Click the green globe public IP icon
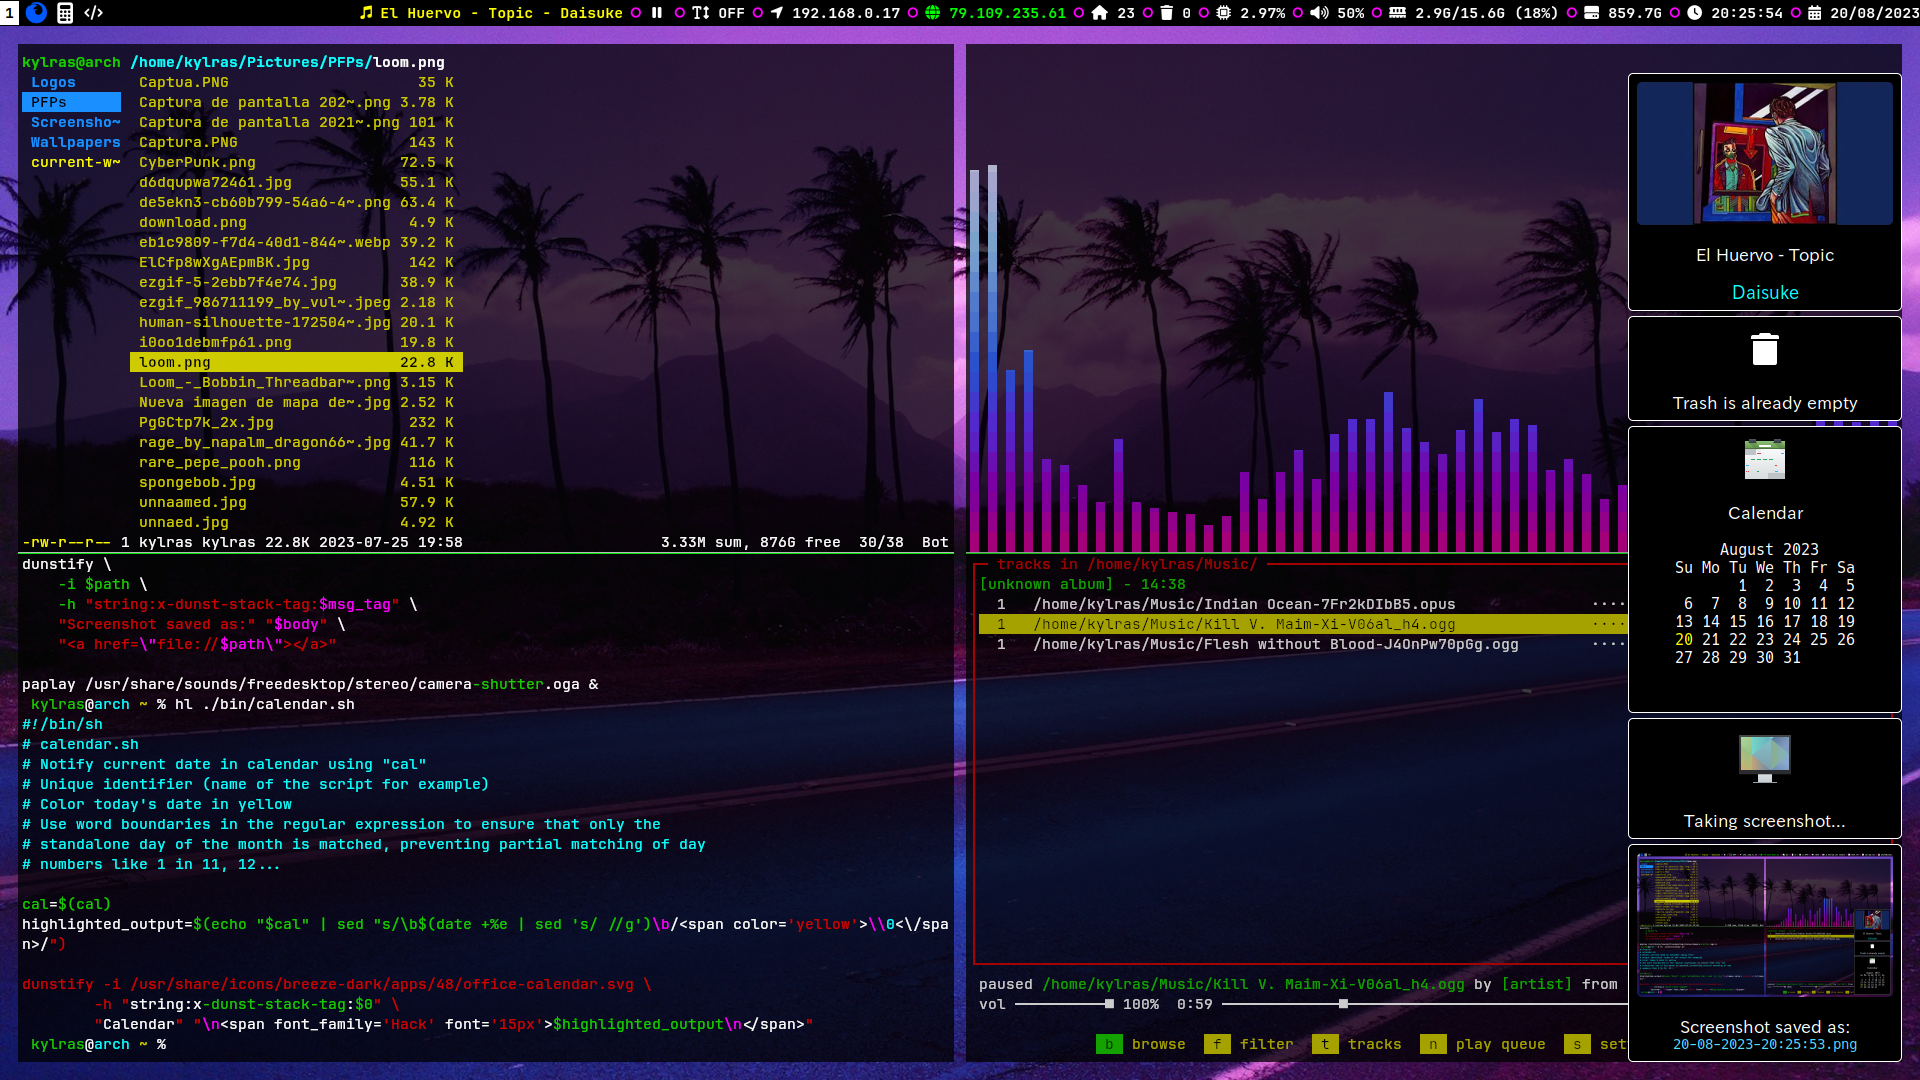1920x1080 pixels. [x=933, y=13]
